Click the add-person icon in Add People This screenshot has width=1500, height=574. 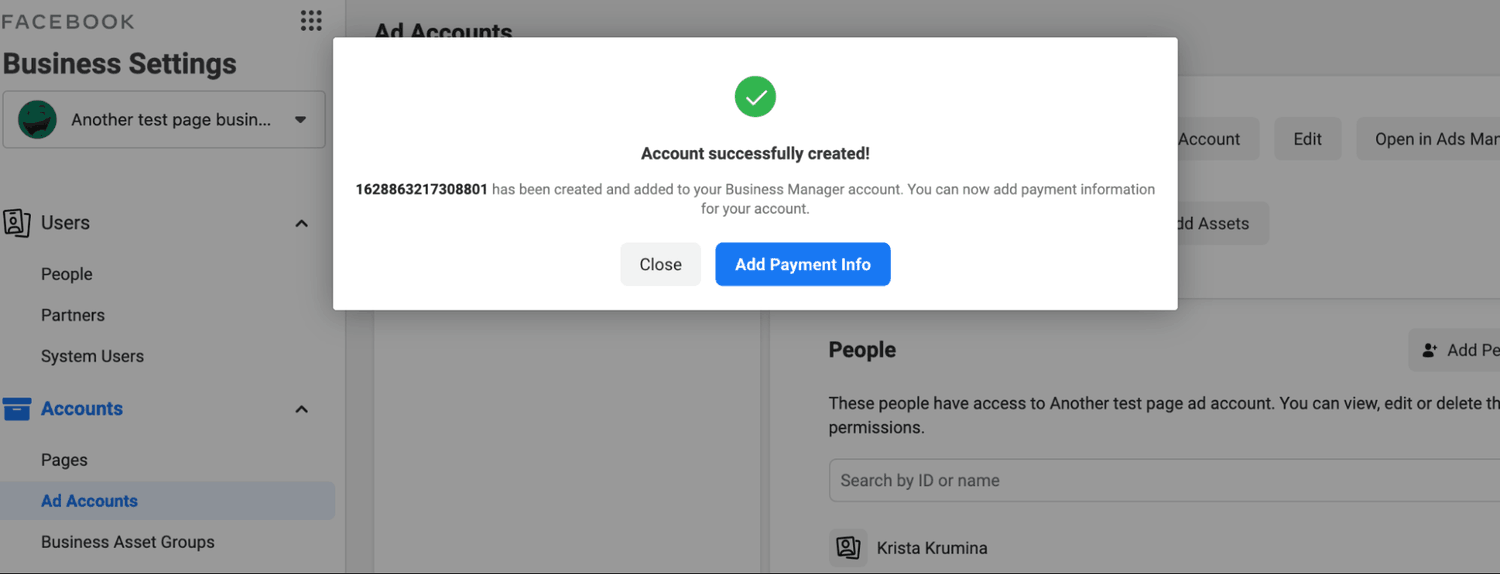coord(1430,350)
